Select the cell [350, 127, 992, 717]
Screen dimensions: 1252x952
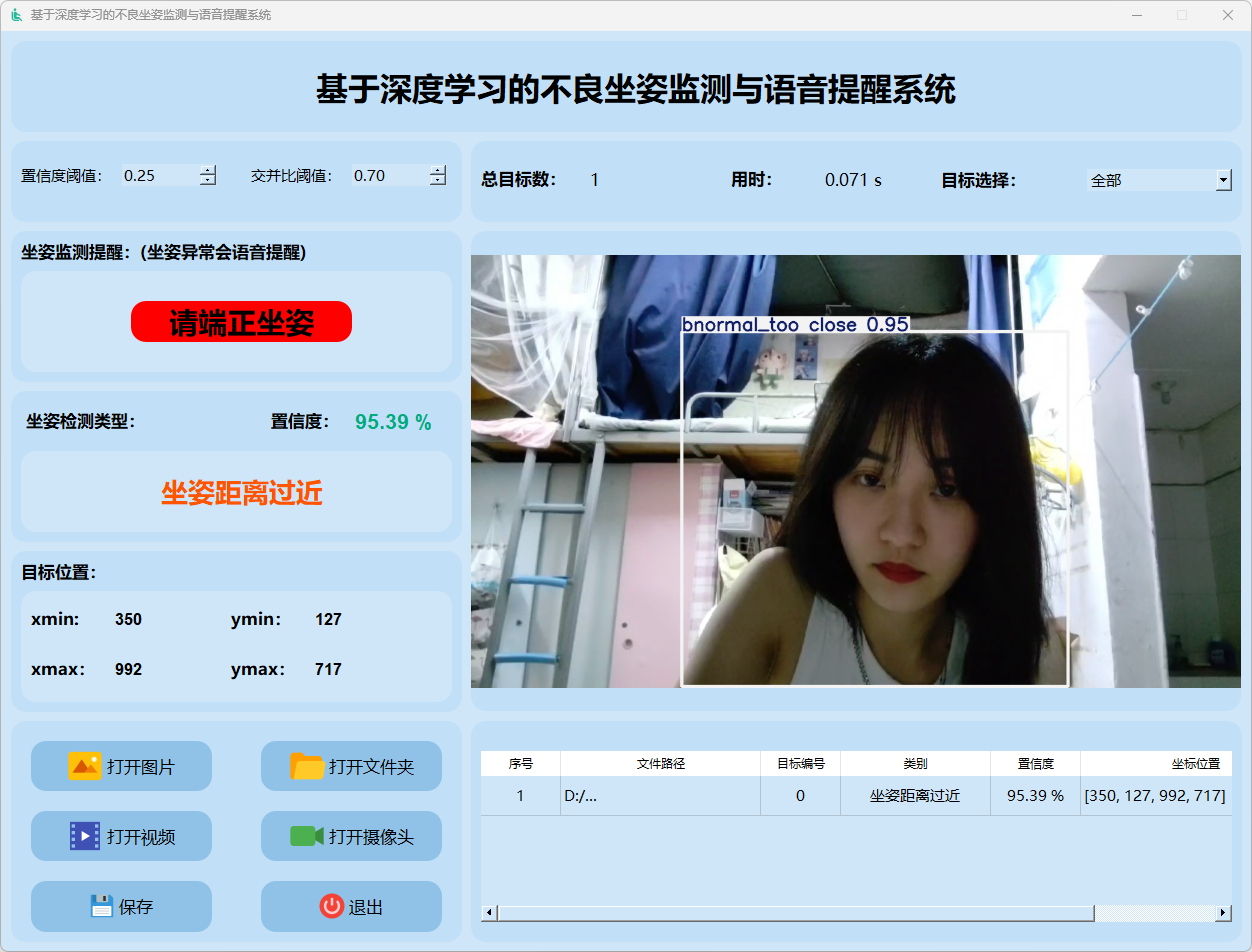[1157, 796]
